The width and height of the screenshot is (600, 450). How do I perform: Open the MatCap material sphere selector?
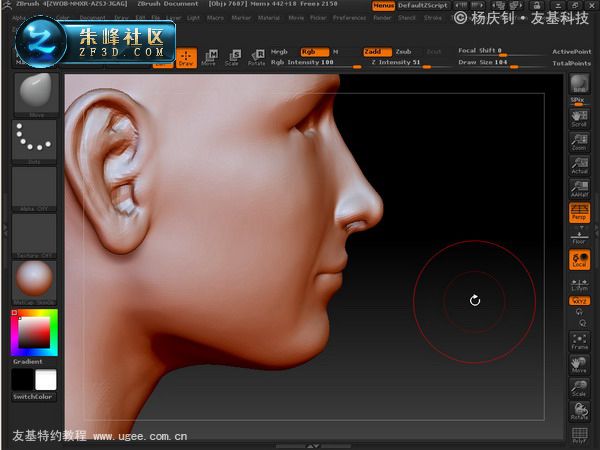(34, 283)
